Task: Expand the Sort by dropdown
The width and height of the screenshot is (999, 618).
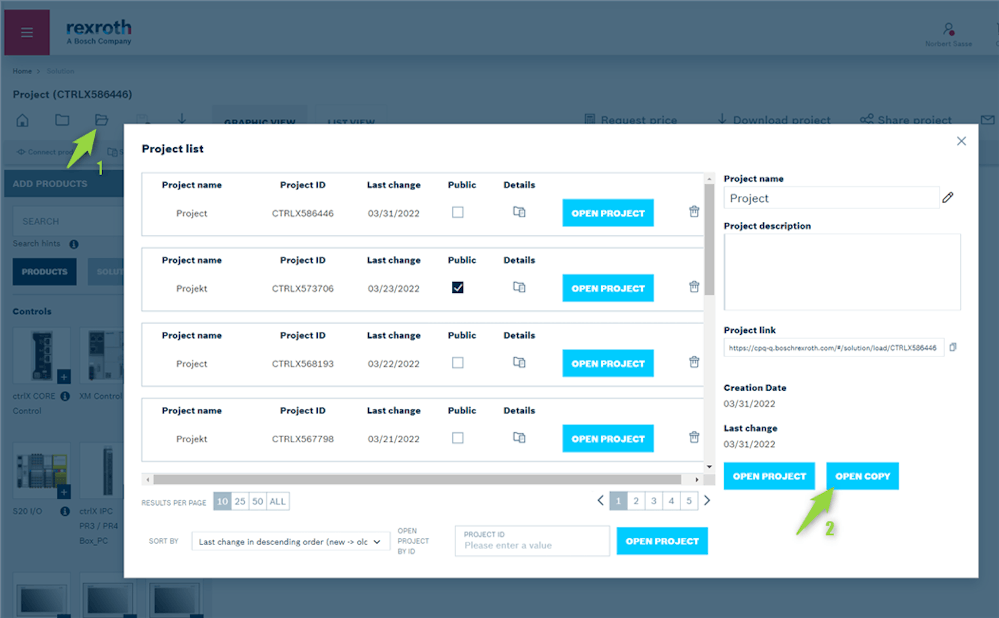Action: point(291,542)
